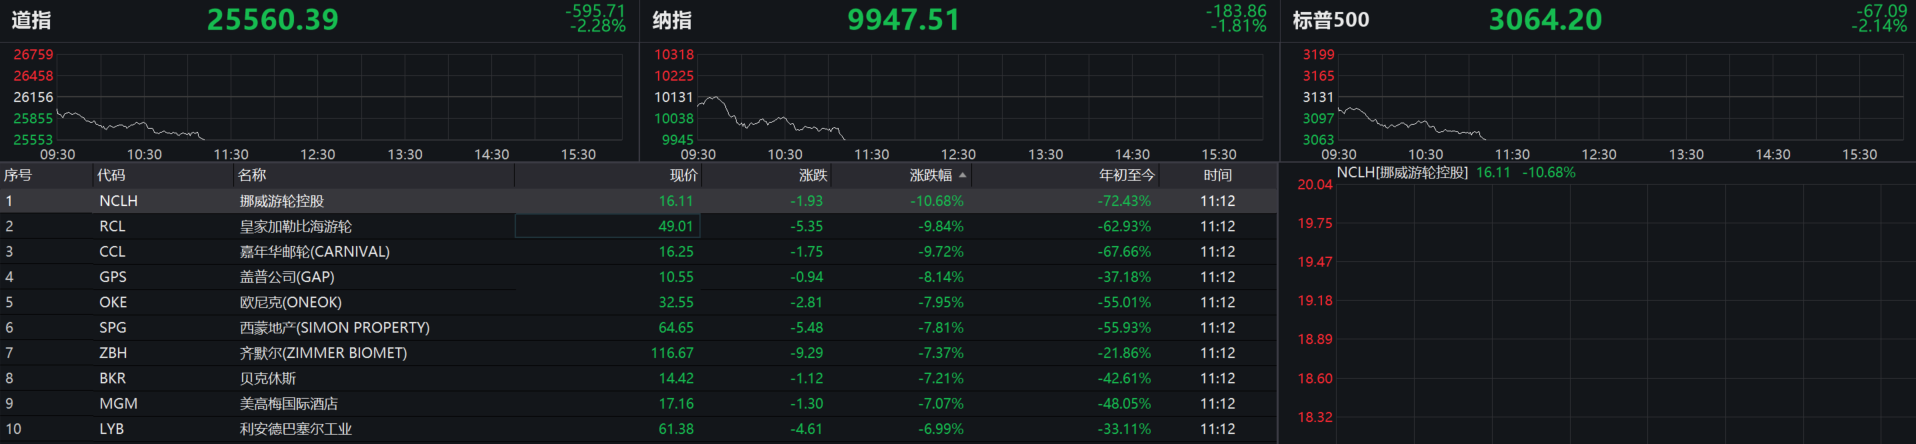The image size is (1916, 444).
Task: Click the -6.99% change cell for LYB
Action: 941,429
